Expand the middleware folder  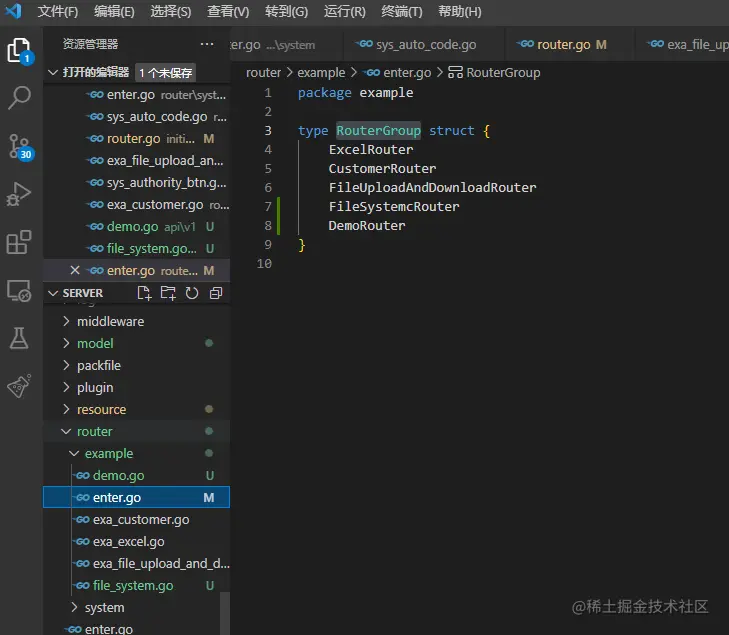137,321
